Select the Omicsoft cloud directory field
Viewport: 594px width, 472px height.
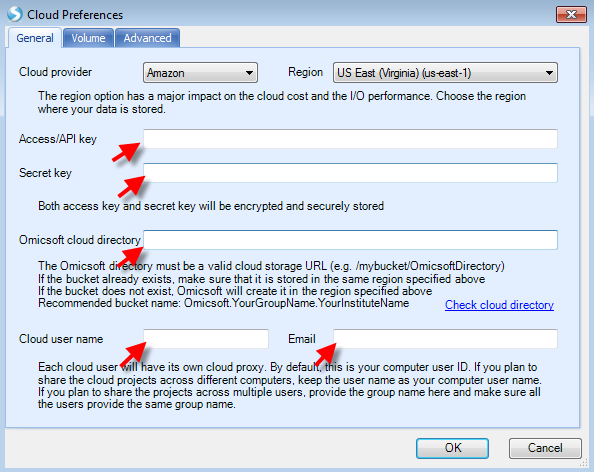coord(350,240)
